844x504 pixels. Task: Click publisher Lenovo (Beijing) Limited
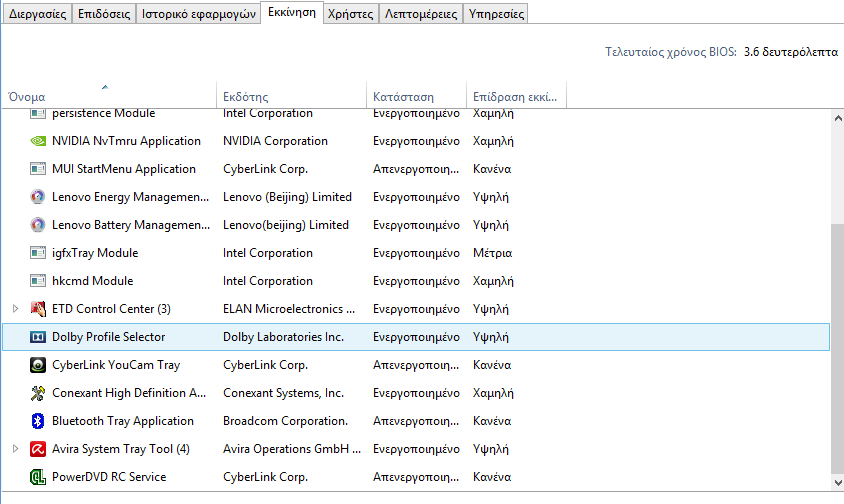pos(287,197)
